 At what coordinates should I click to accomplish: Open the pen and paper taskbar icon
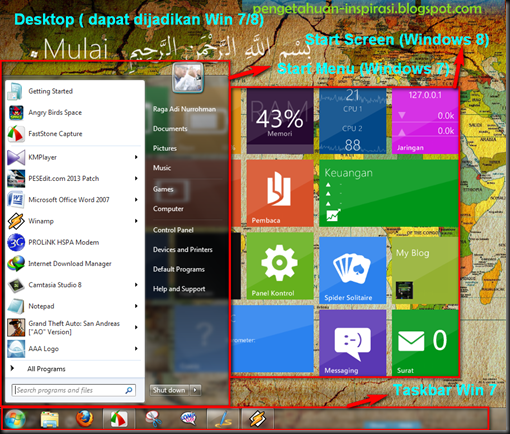[223, 419]
